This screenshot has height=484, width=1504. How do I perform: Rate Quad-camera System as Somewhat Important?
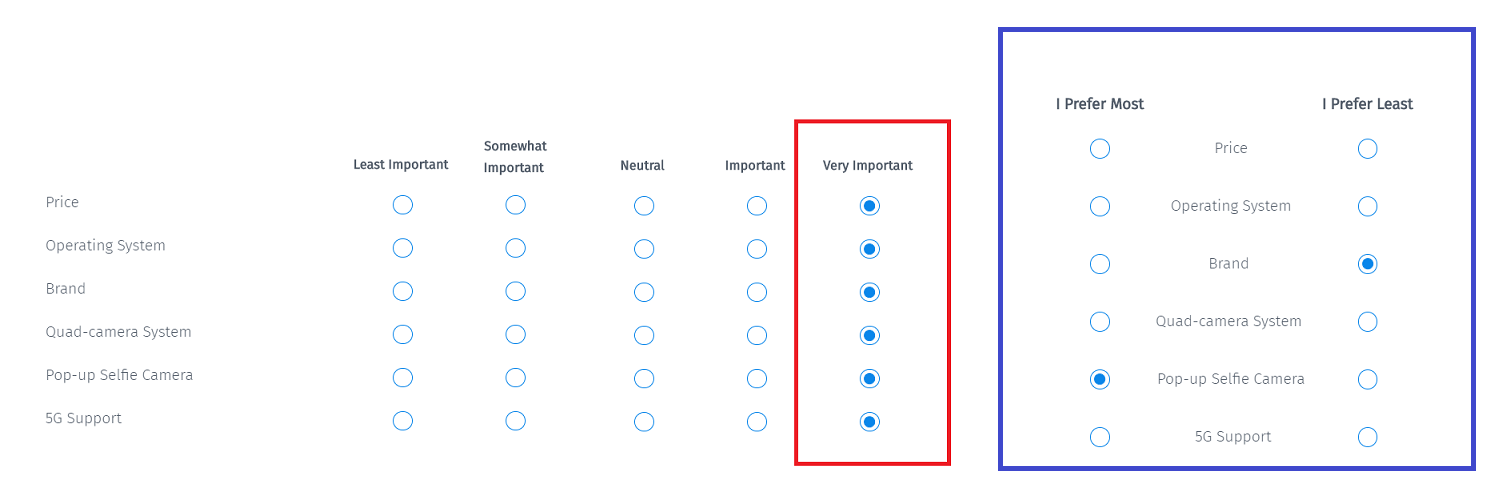(x=516, y=335)
